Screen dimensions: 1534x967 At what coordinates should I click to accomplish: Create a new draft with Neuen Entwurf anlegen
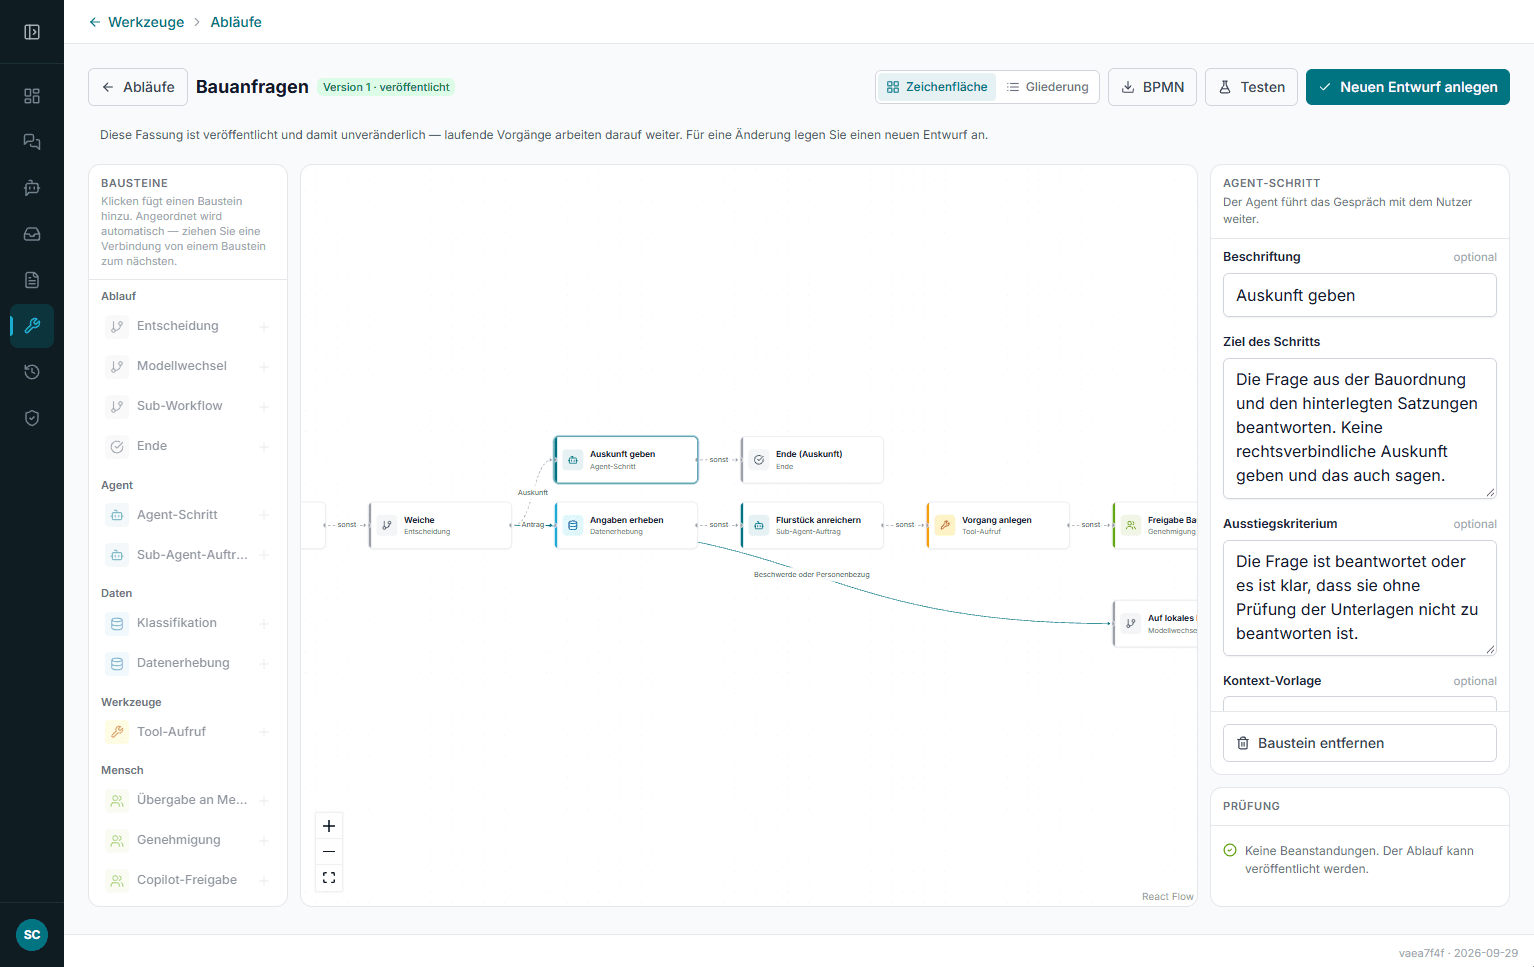click(1408, 87)
